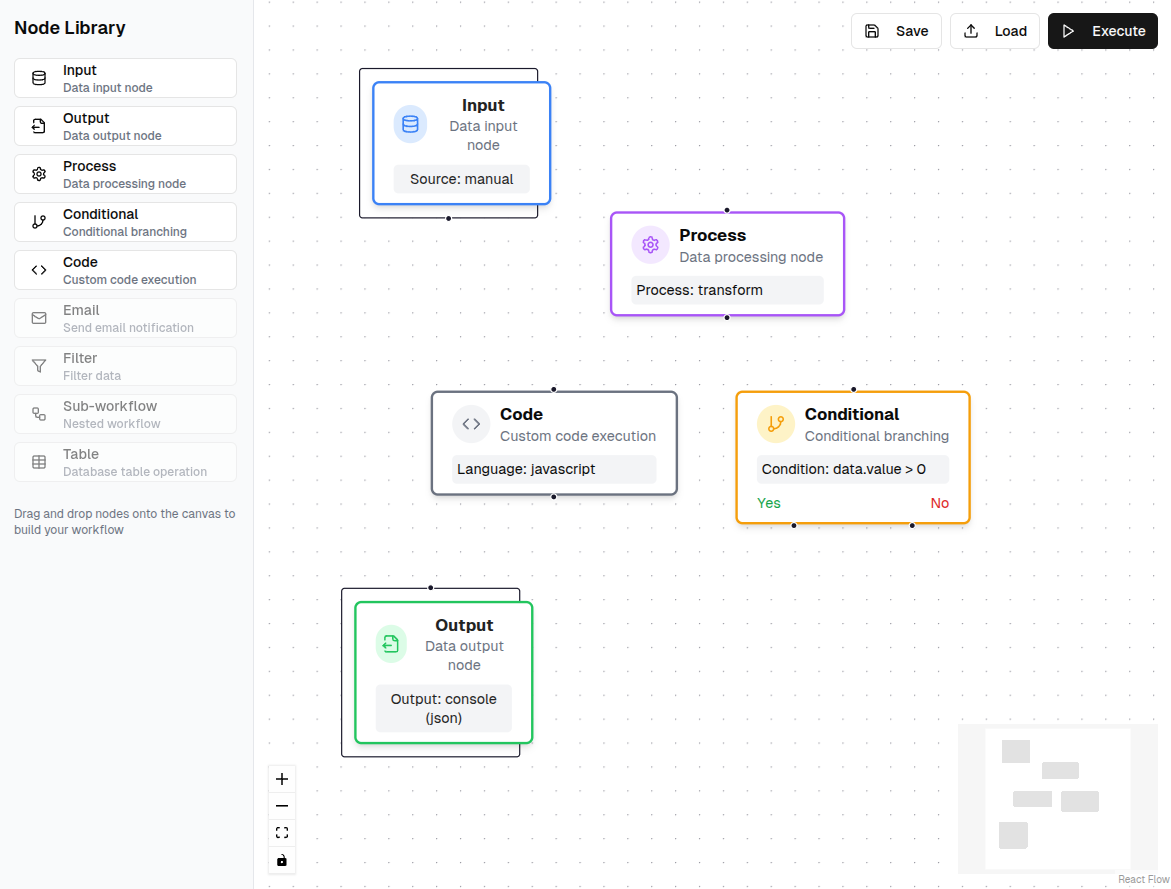Fit all nodes into view
The width and height of the screenshot is (1171, 889).
pos(282,832)
